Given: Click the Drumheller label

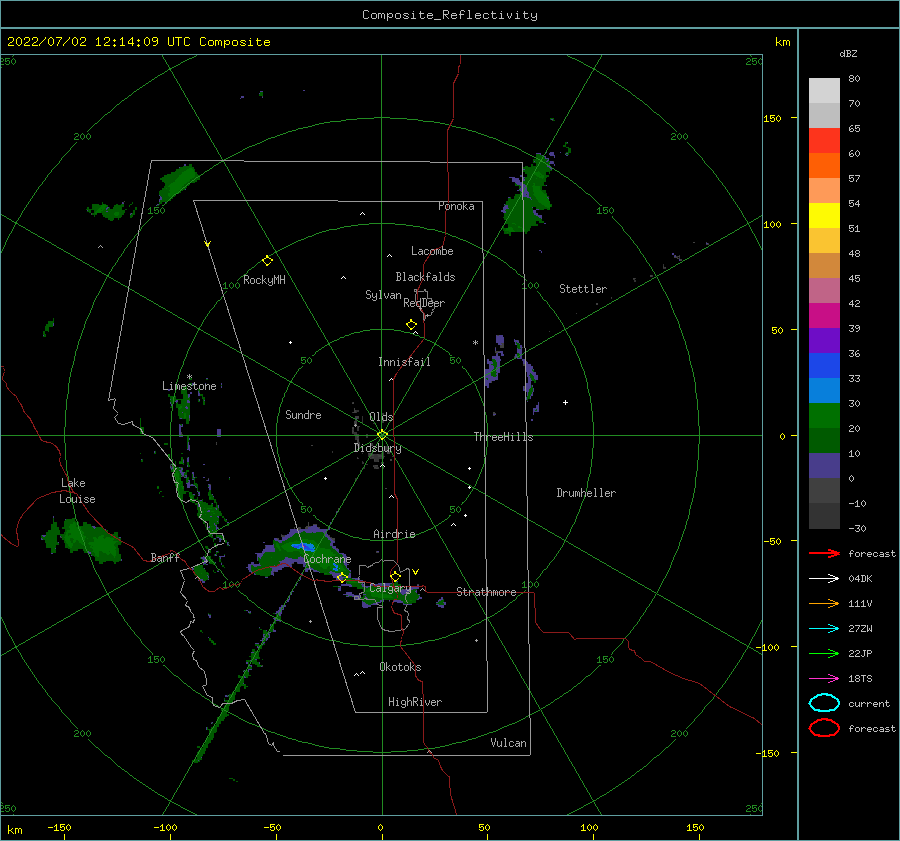Looking at the screenshot, I should pos(586,493).
